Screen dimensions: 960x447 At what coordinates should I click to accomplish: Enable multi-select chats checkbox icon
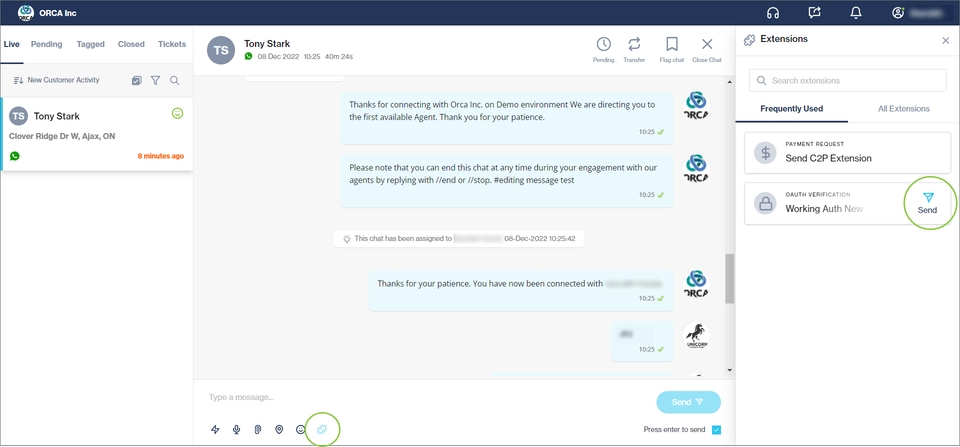click(137, 80)
